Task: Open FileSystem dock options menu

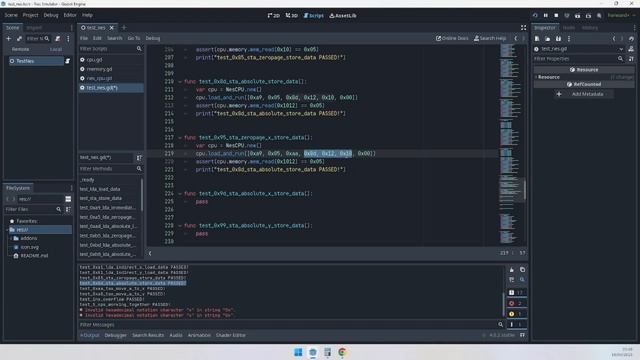Action: [x=71, y=188]
